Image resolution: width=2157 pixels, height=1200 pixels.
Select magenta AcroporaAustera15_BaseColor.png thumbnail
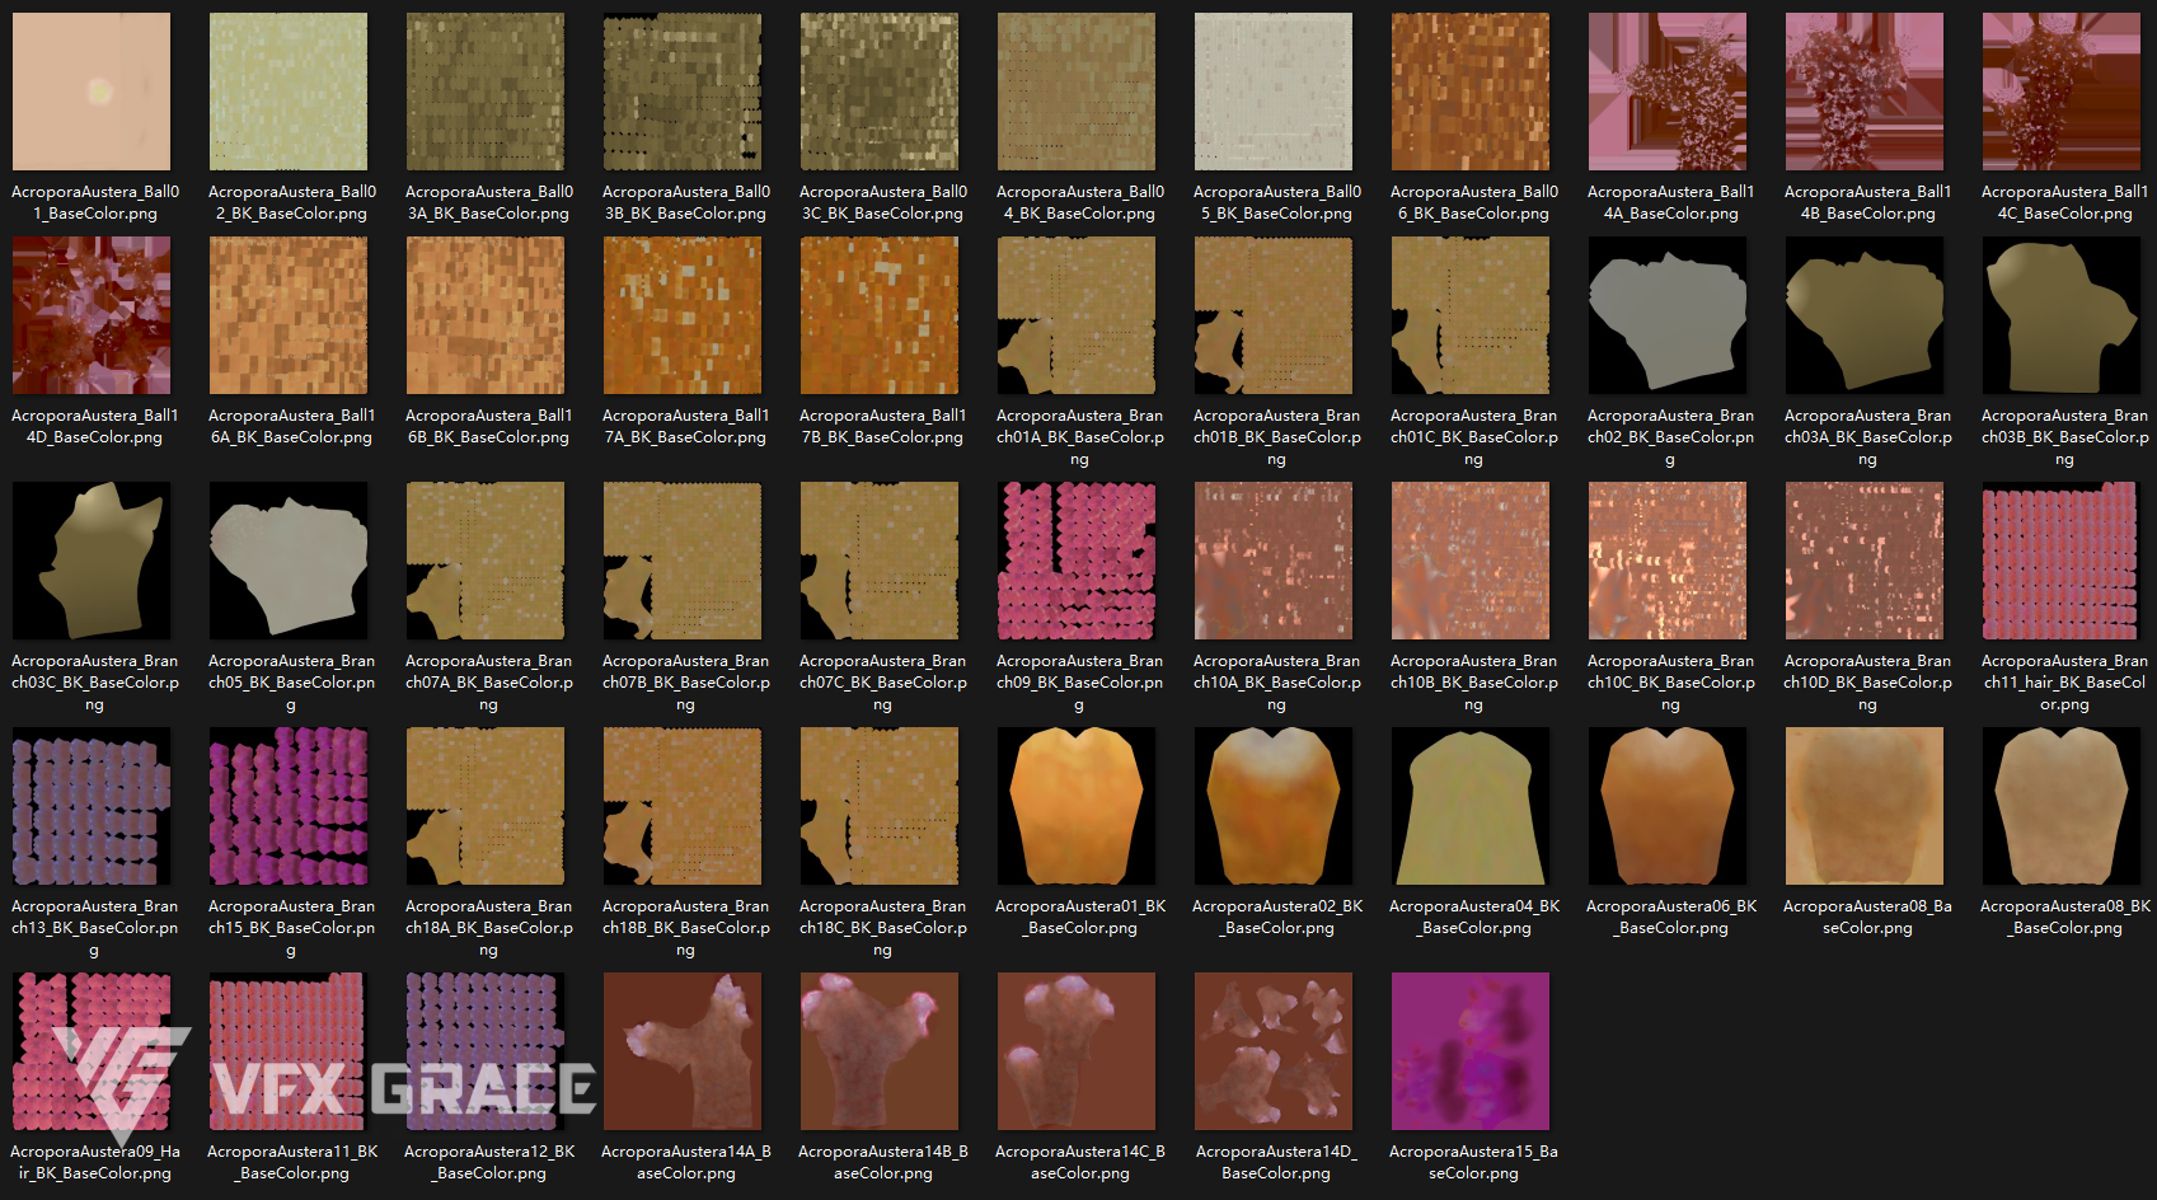coord(1470,1051)
